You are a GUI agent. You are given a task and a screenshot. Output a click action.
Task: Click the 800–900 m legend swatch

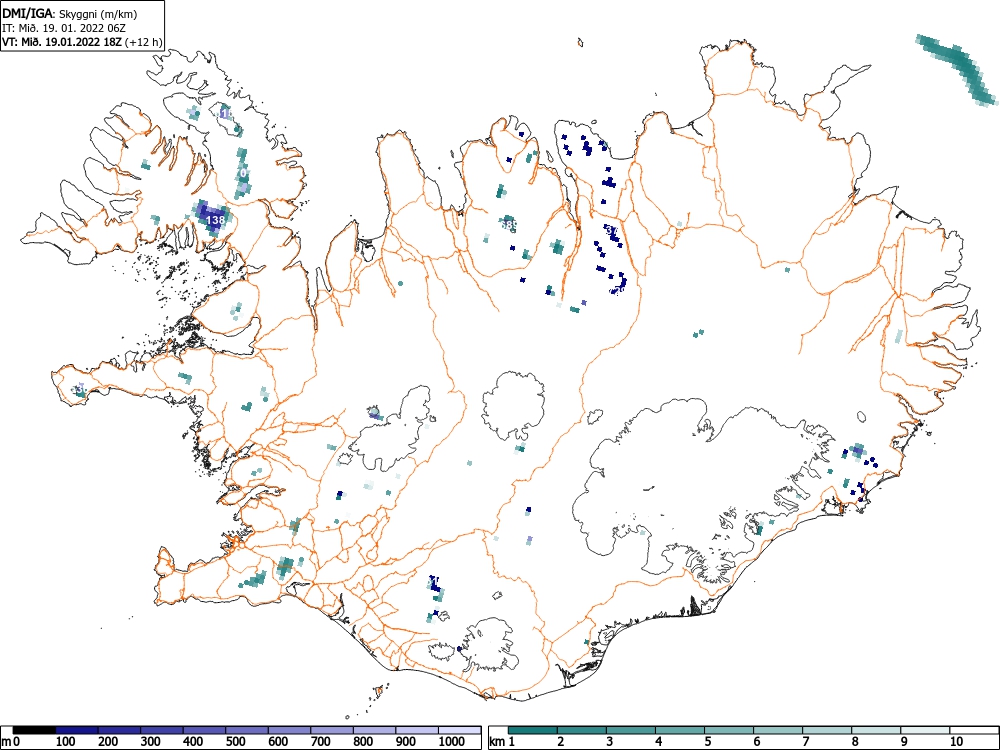pos(374,730)
